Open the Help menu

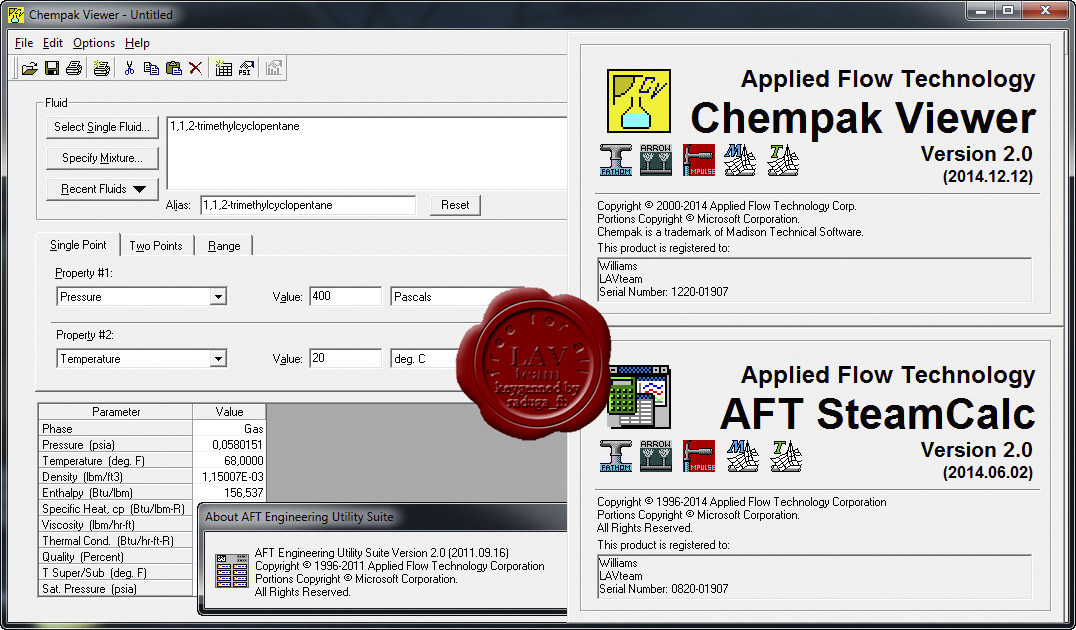[x=137, y=43]
